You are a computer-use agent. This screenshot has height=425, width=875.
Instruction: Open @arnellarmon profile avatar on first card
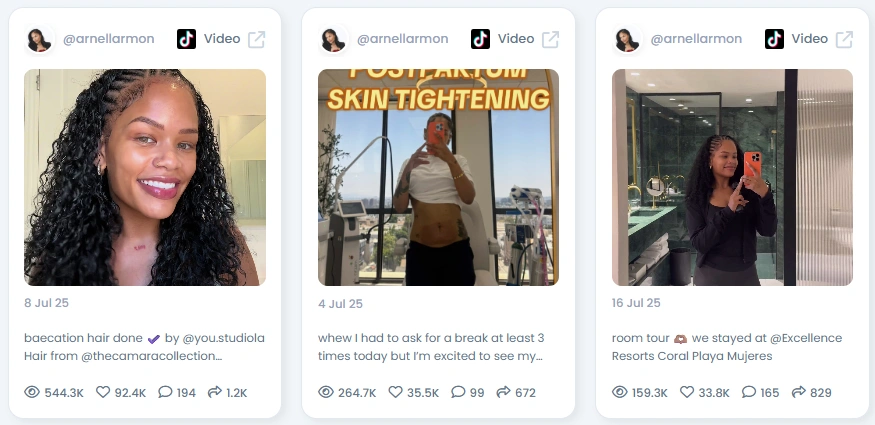point(39,40)
